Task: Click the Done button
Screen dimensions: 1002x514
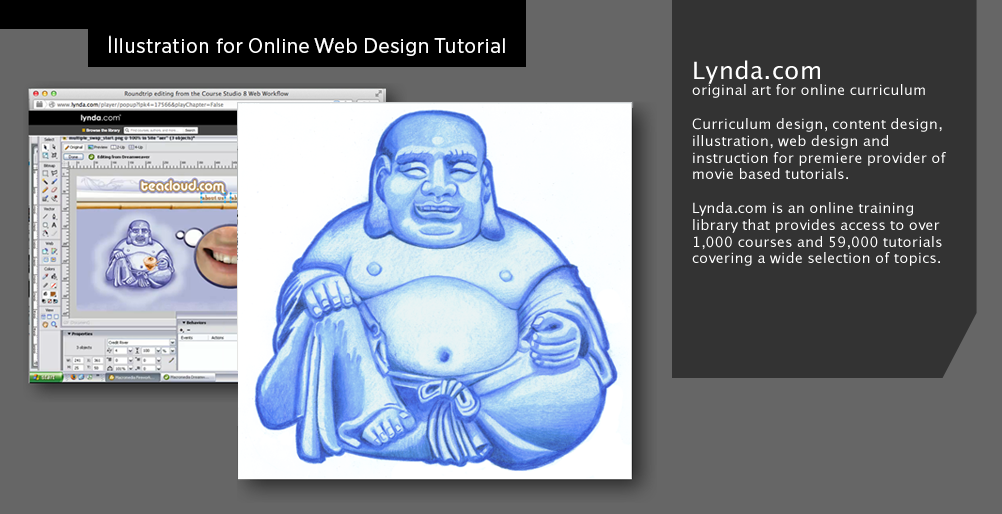Action: [73, 157]
